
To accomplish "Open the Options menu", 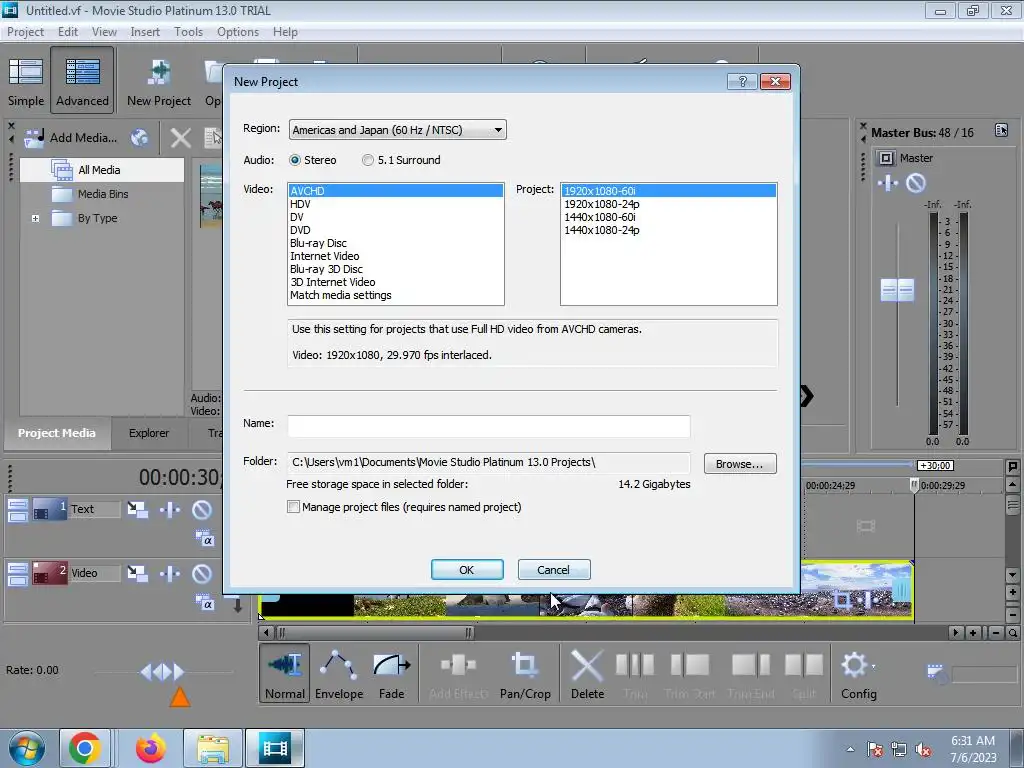I will point(238,31).
